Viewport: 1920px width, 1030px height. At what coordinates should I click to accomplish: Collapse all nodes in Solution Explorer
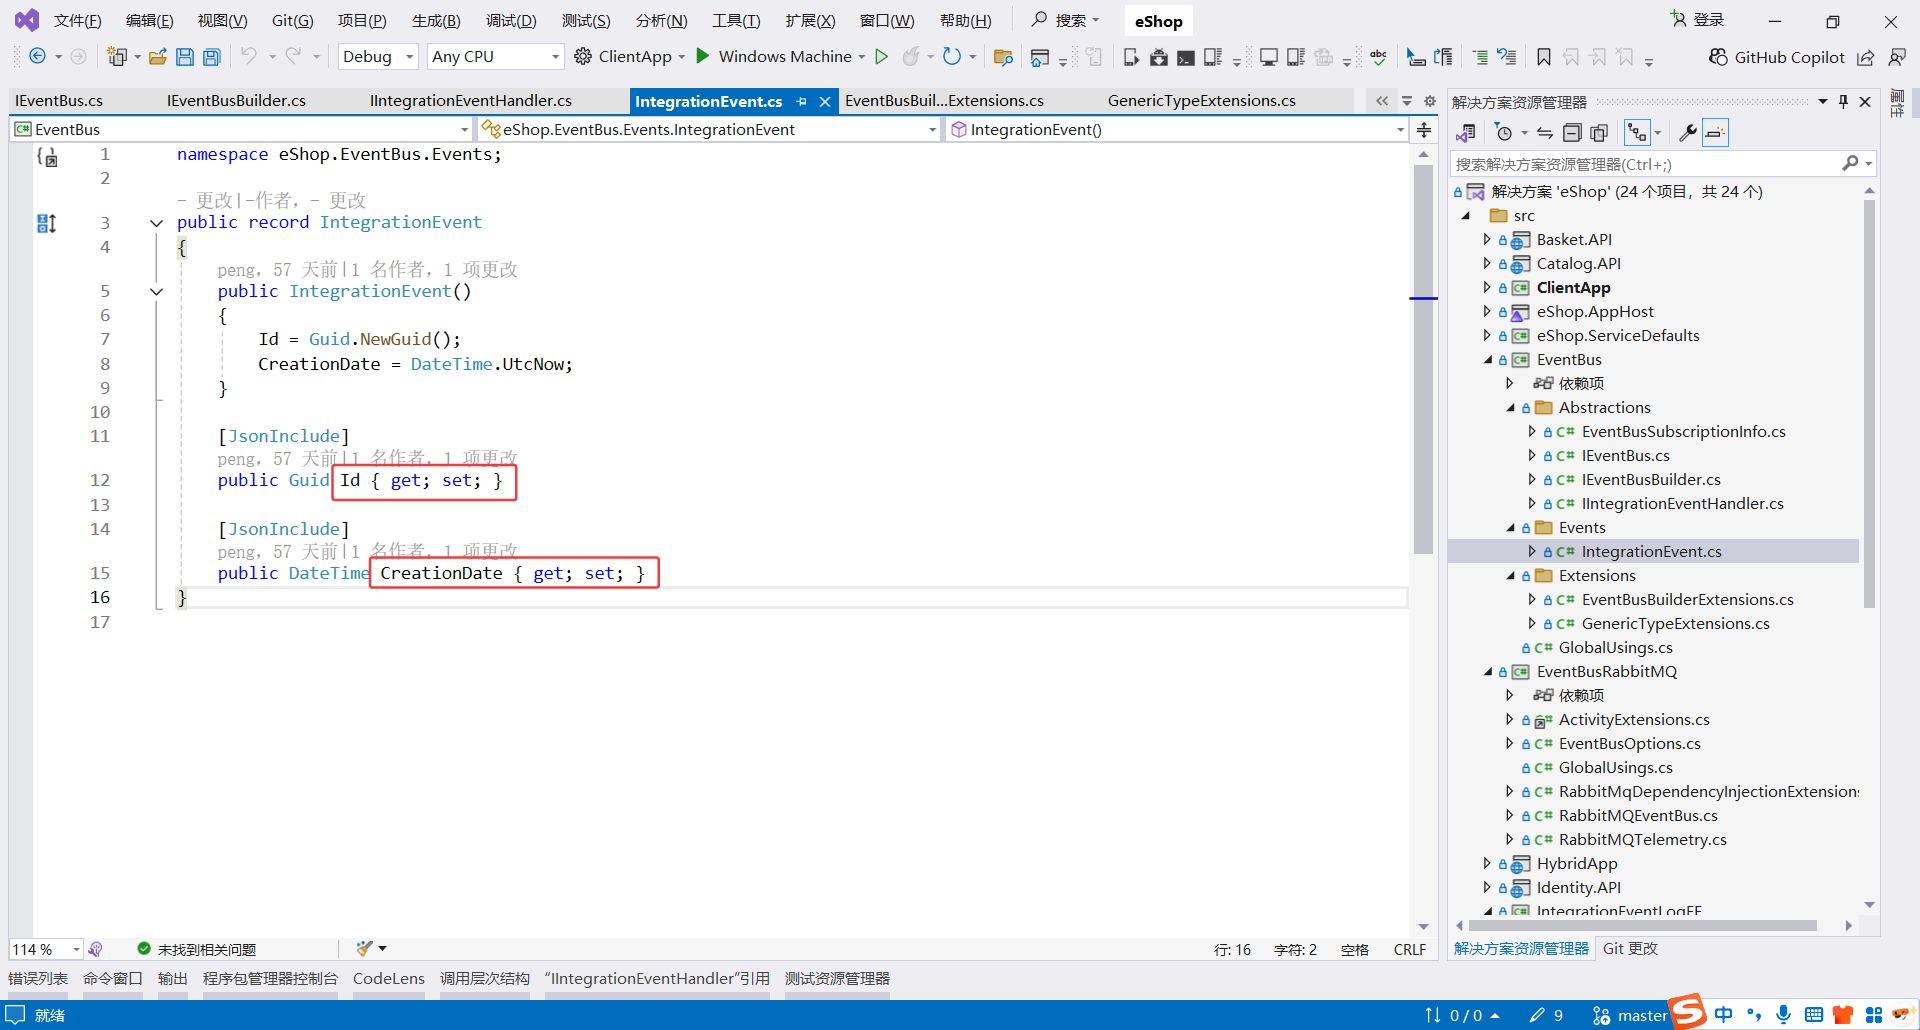[x=1572, y=133]
